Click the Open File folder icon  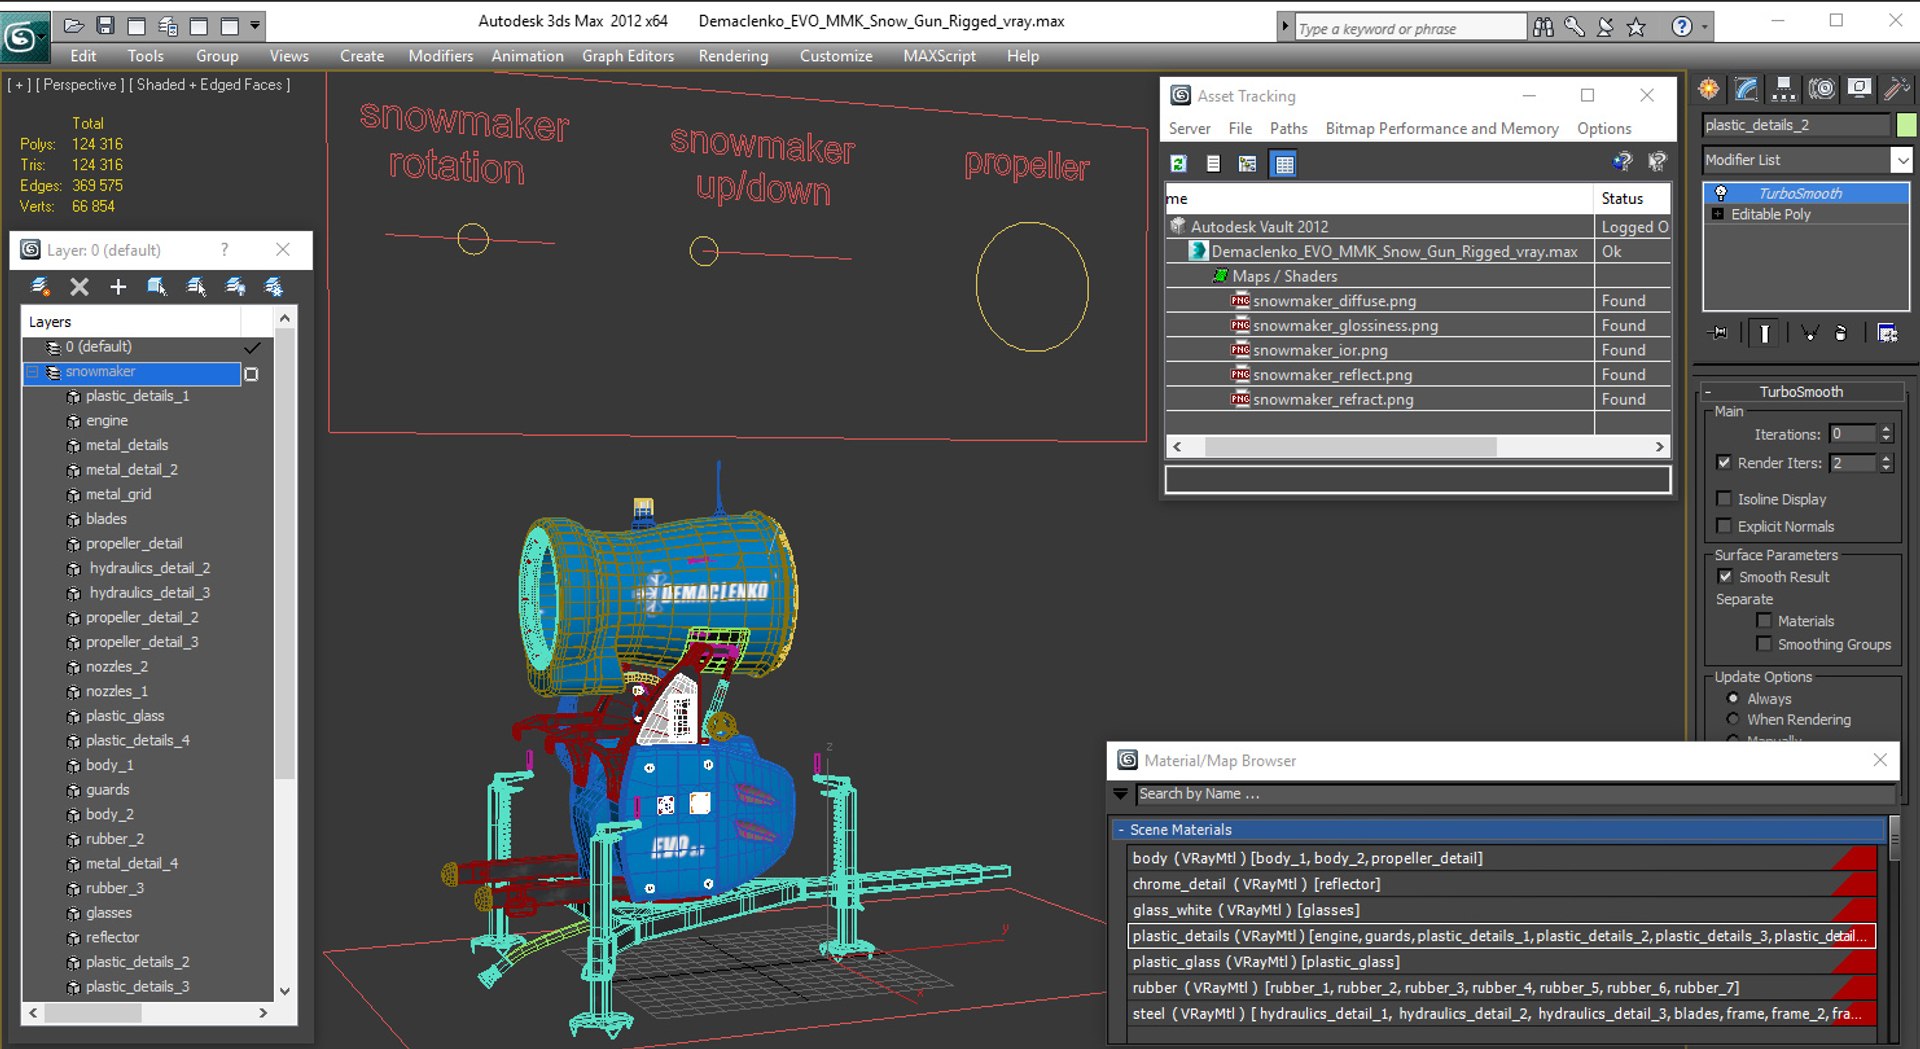73,25
